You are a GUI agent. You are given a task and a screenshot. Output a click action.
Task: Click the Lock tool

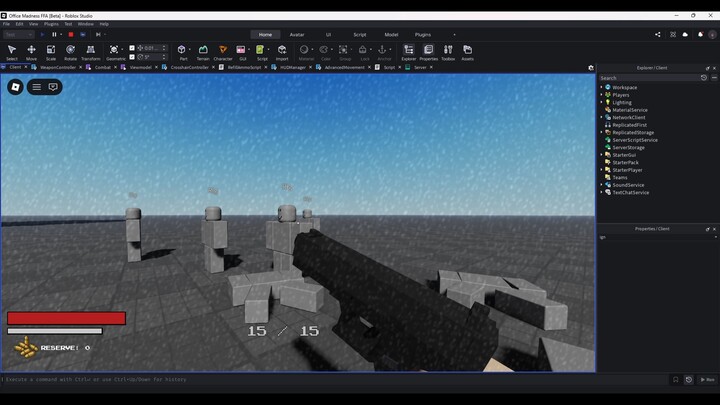pyautogui.click(x=363, y=50)
